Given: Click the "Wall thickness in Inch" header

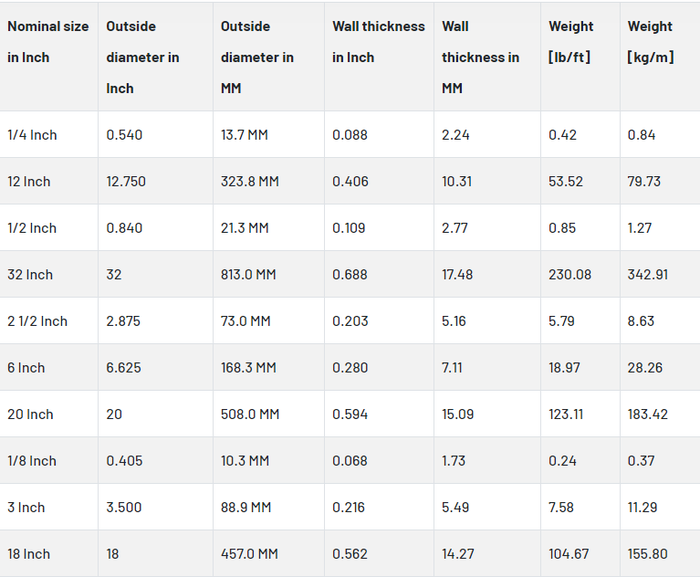Looking at the screenshot, I should point(378,42).
